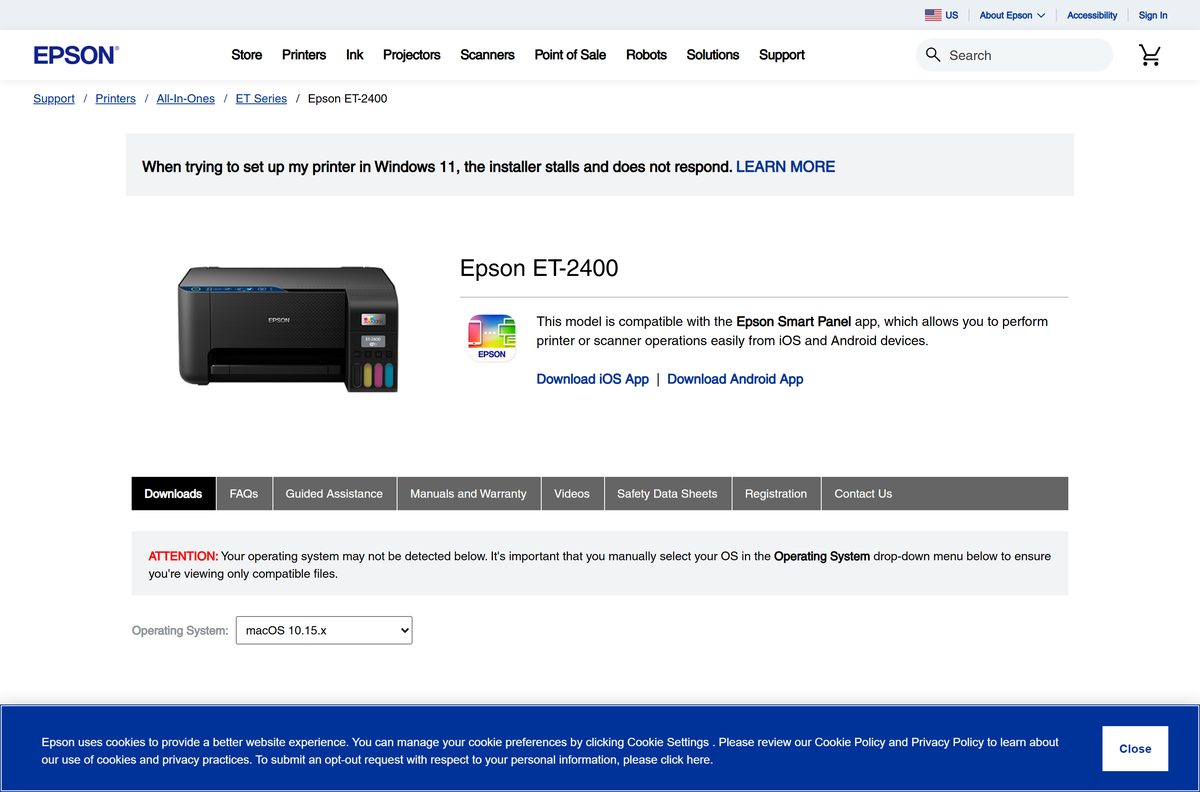Open the Support menu
The width and height of the screenshot is (1200, 792).
[x=782, y=55]
